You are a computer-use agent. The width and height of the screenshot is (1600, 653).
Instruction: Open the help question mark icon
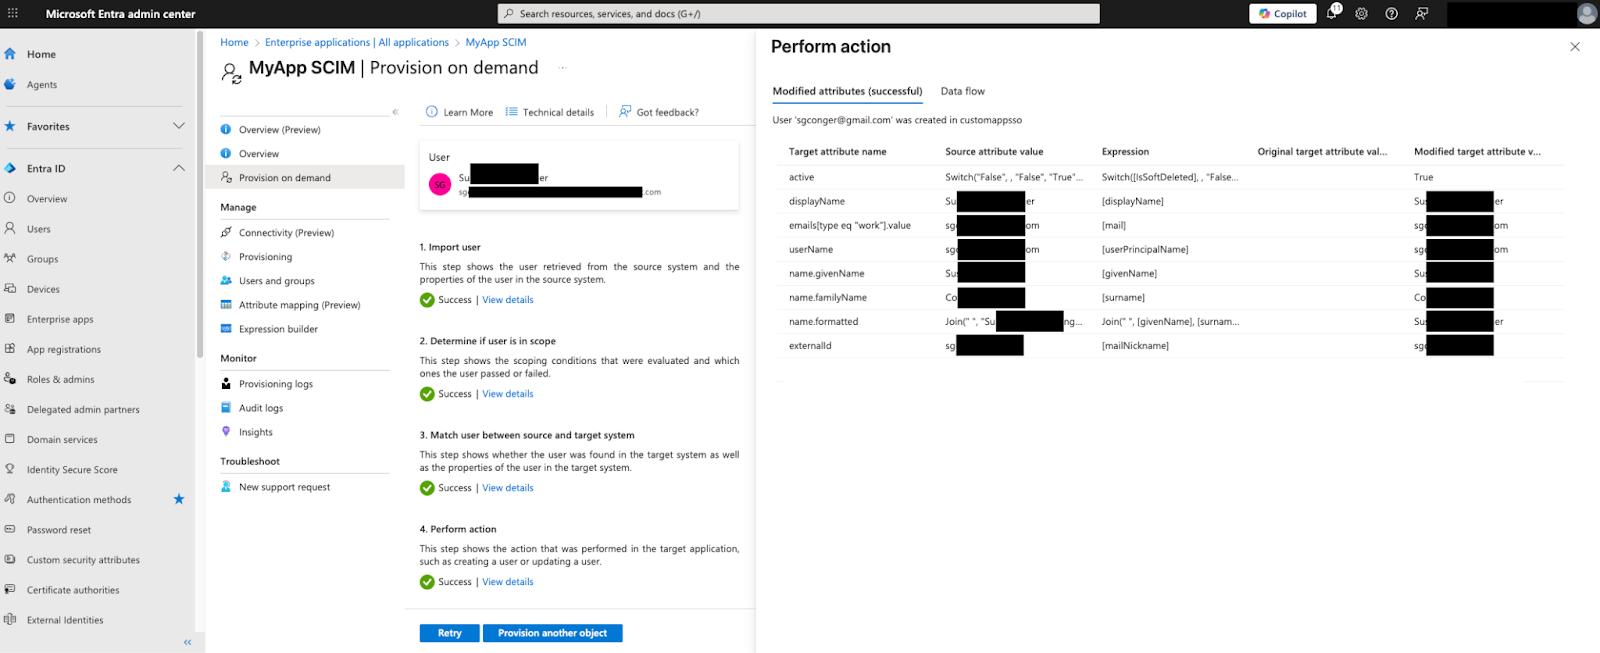coord(1391,14)
